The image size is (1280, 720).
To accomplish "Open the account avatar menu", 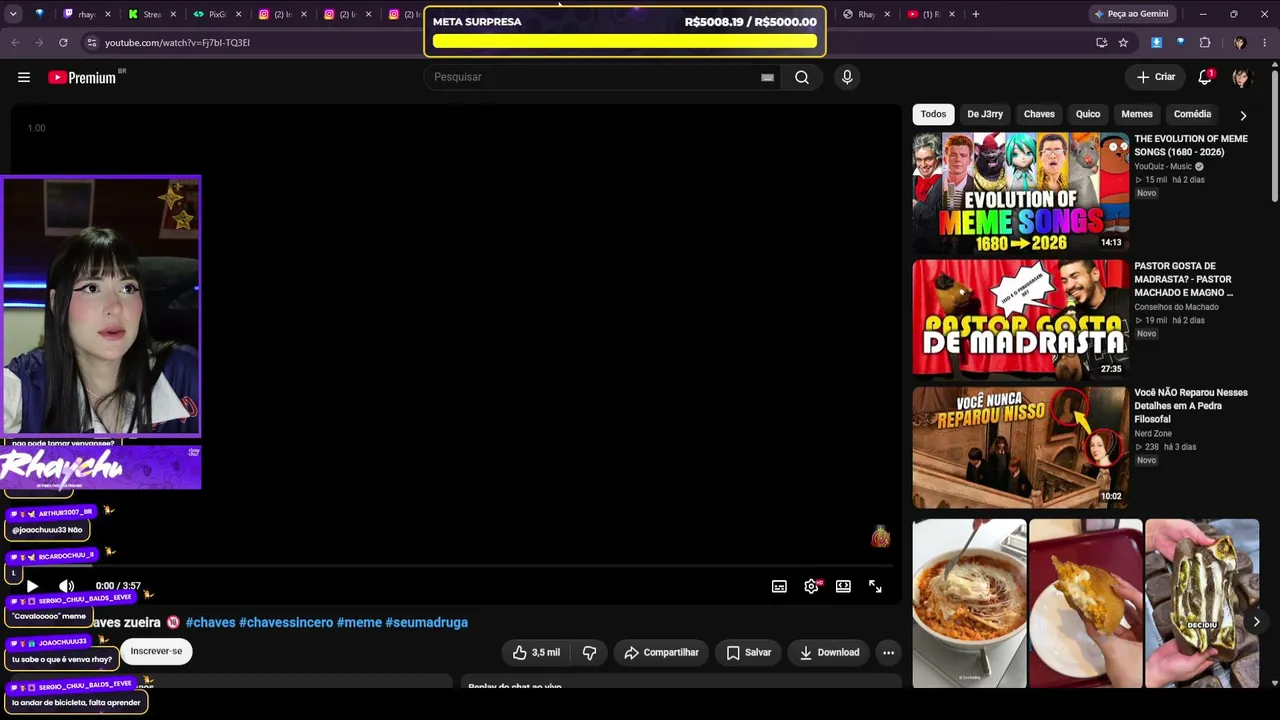I will 1241,77.
